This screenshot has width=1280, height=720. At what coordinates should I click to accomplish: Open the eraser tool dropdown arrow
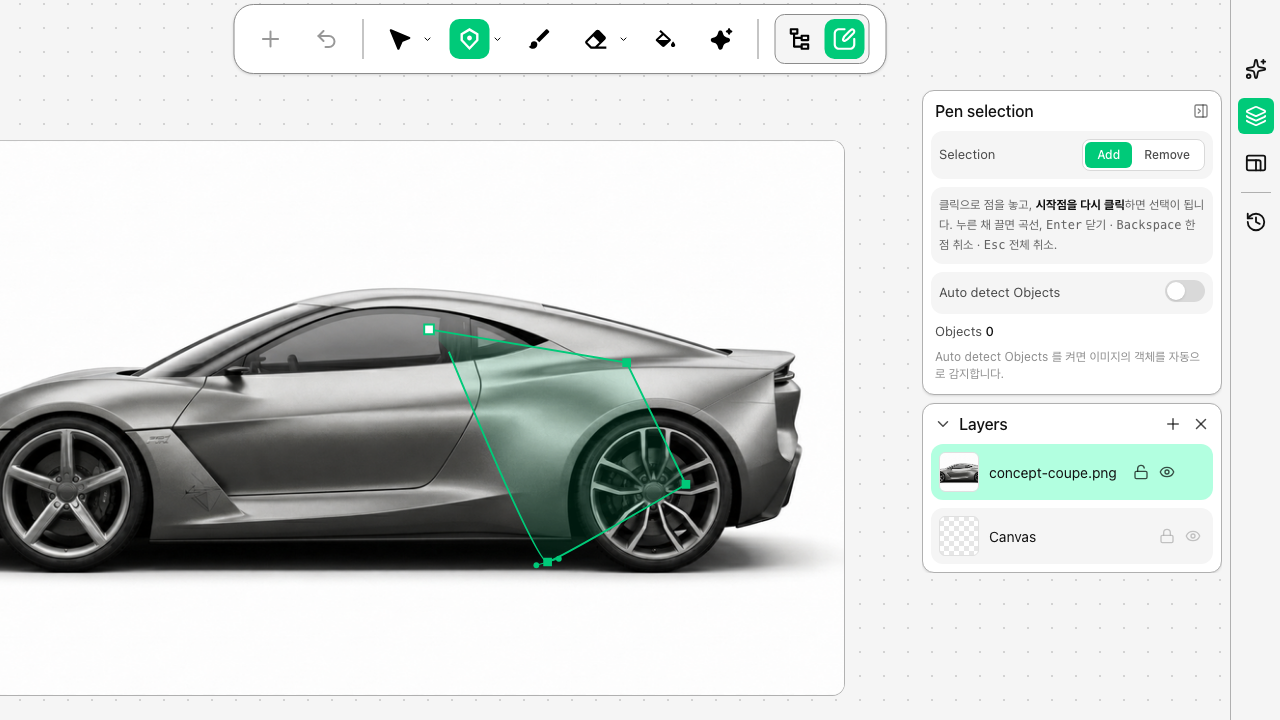(623, 39)
